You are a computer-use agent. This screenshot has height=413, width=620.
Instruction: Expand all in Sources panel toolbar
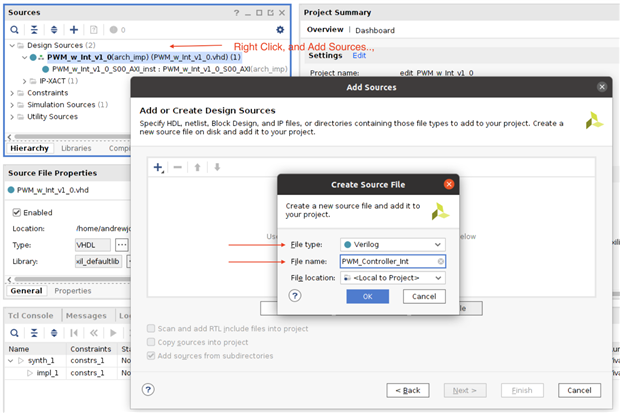pyautogui.click(x=54, y=30)
